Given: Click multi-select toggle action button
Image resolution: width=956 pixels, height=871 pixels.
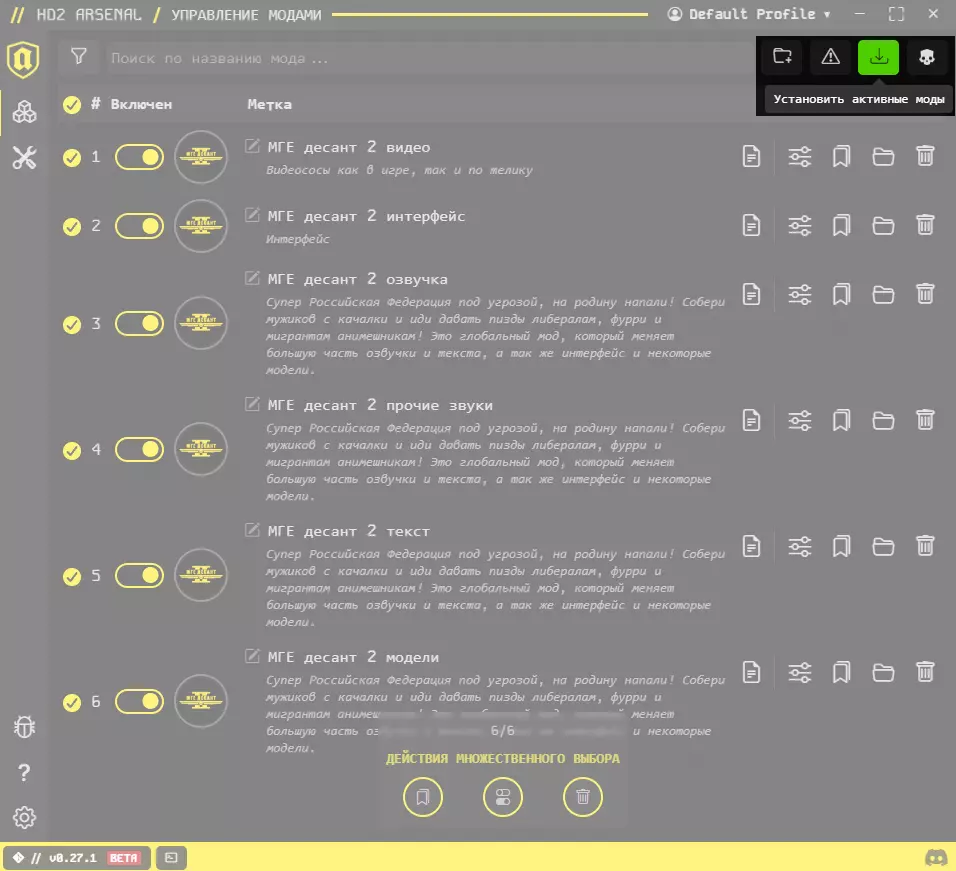Looking at the screenshot, I should [502, 797].
